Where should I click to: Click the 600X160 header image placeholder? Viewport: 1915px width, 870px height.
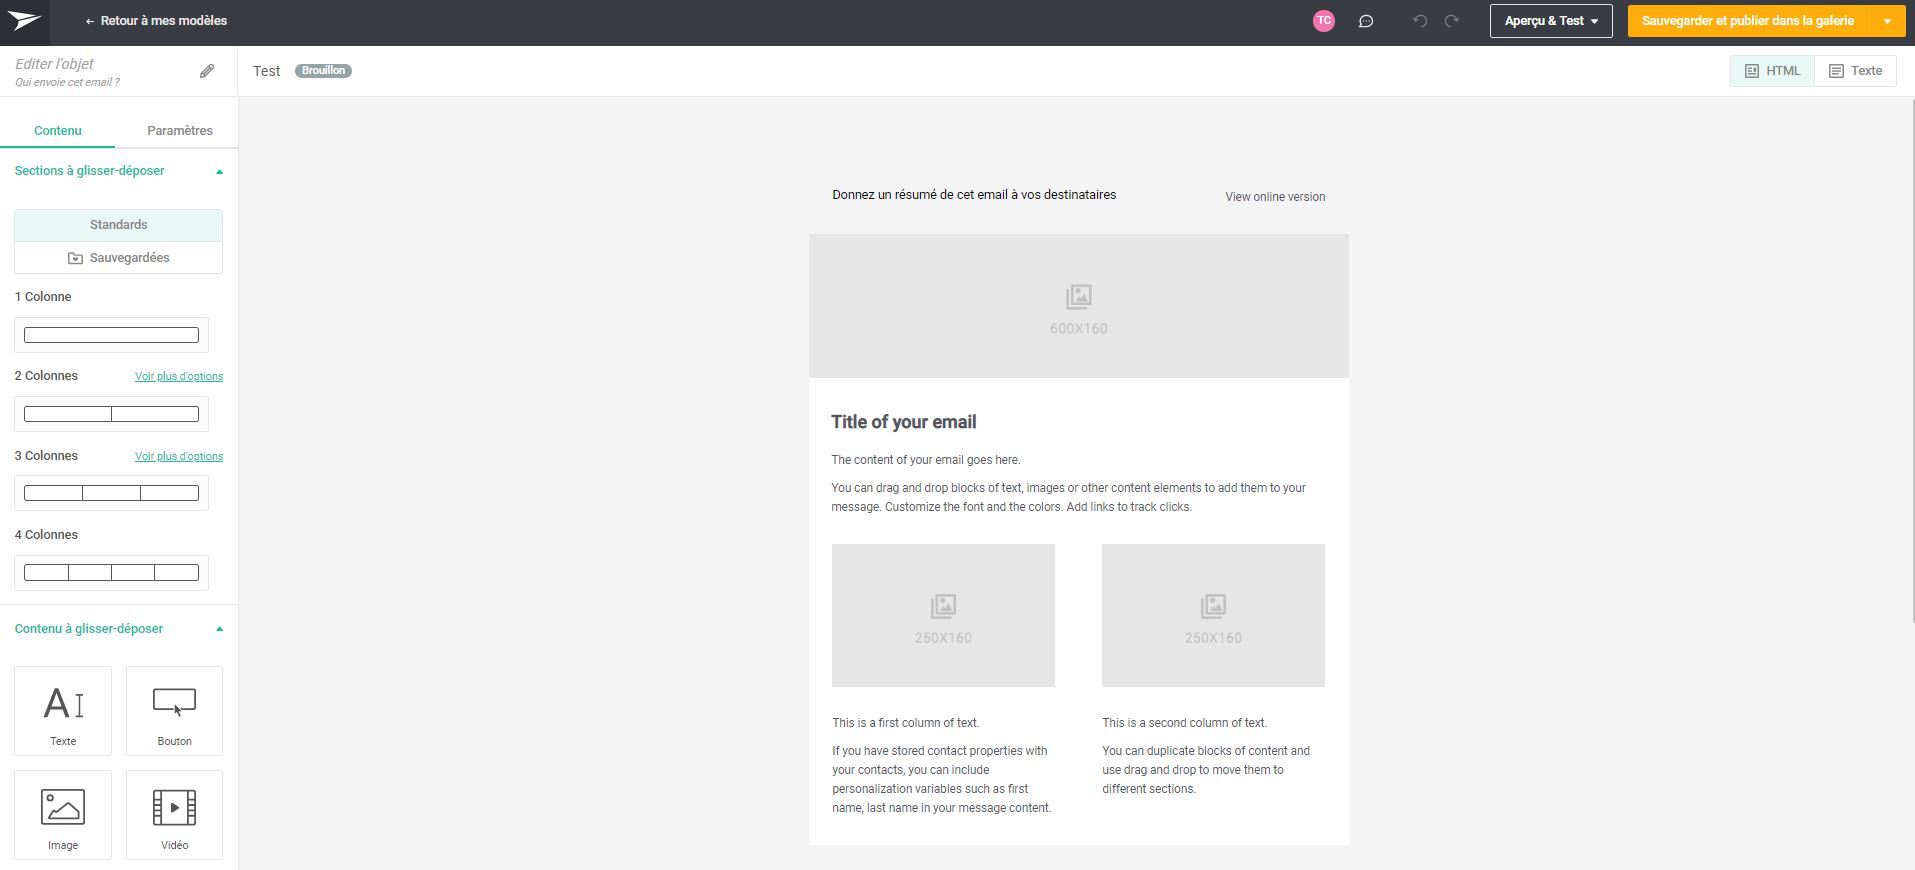(x=1078, y=306)
